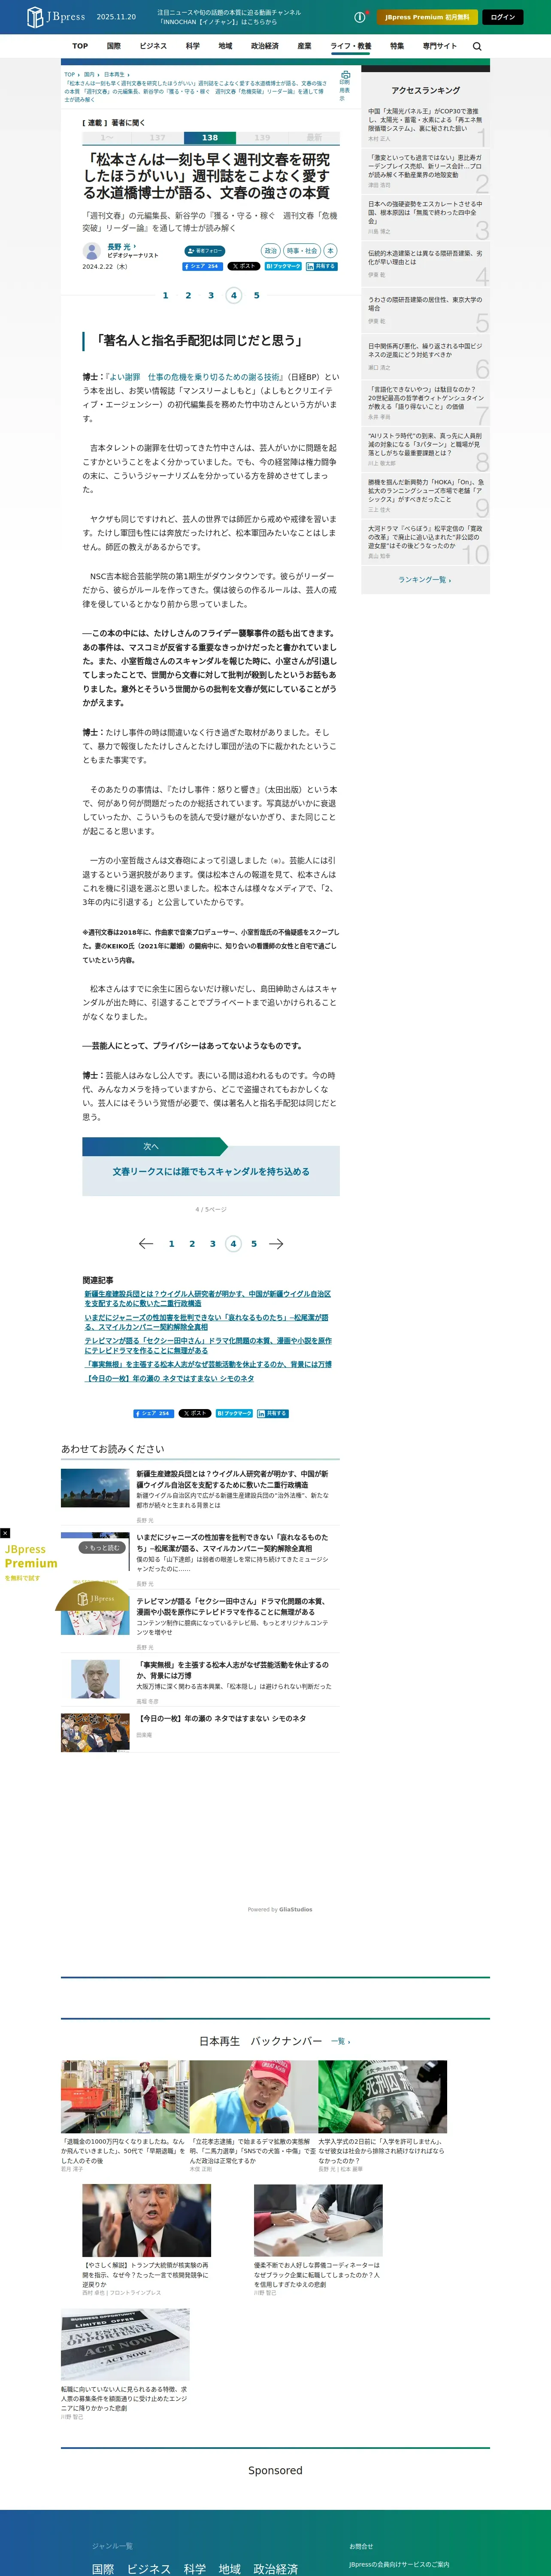Switch to series installment tab 137

(x=158, y=138)
